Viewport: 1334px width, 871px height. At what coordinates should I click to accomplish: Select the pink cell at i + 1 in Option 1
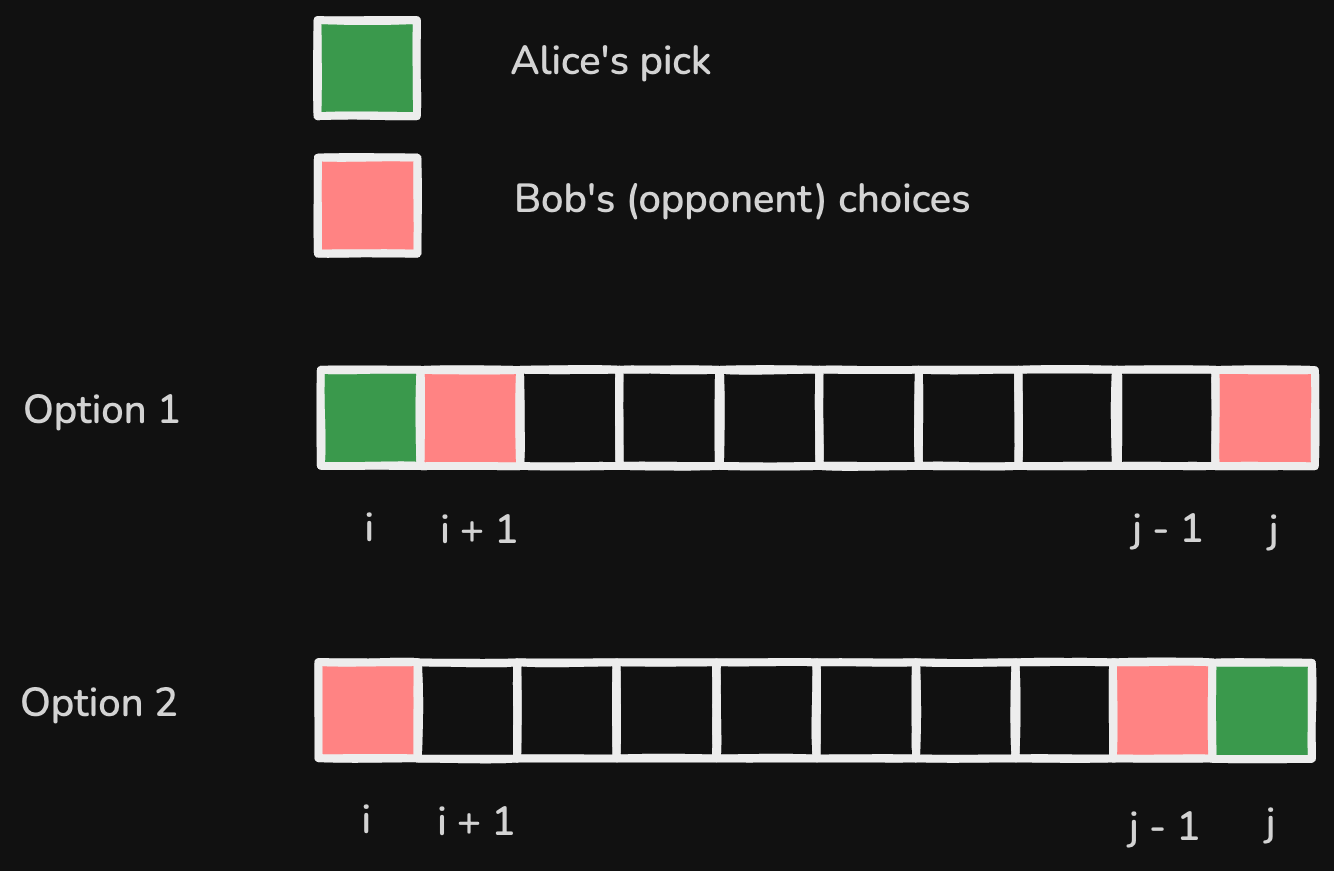click(470, 418)
